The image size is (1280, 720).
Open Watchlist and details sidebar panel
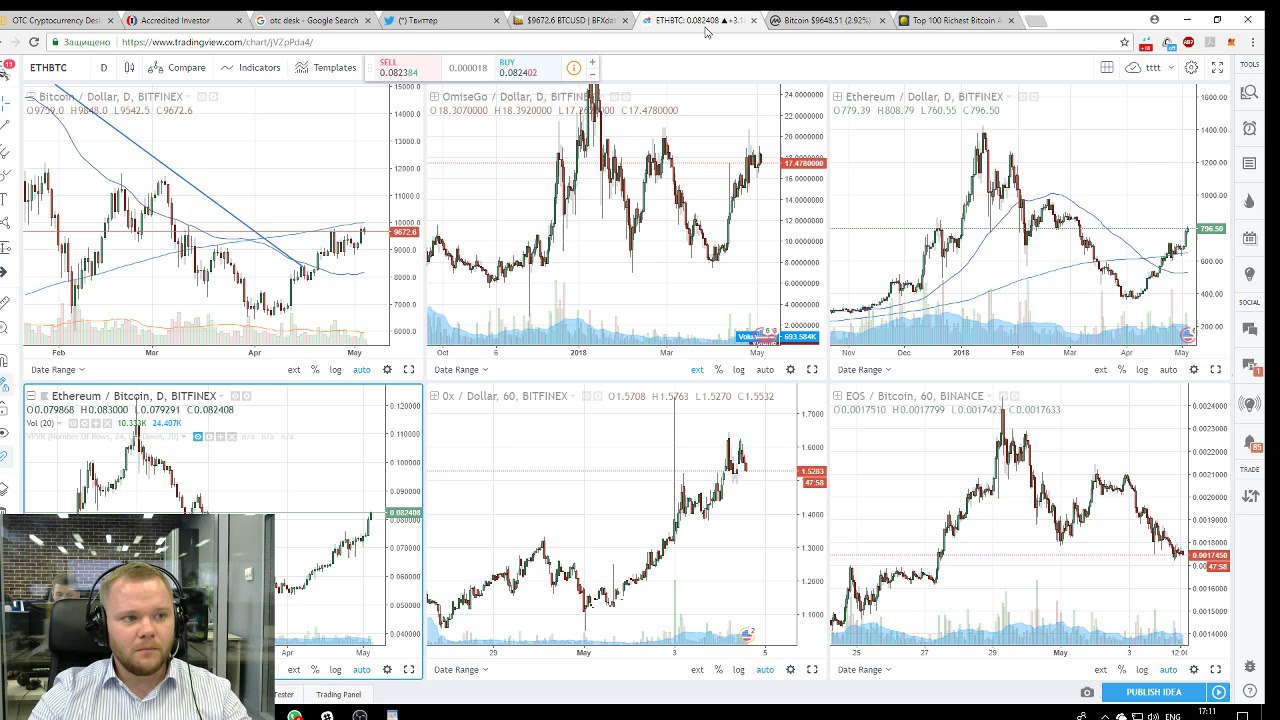pos(1249,92)
